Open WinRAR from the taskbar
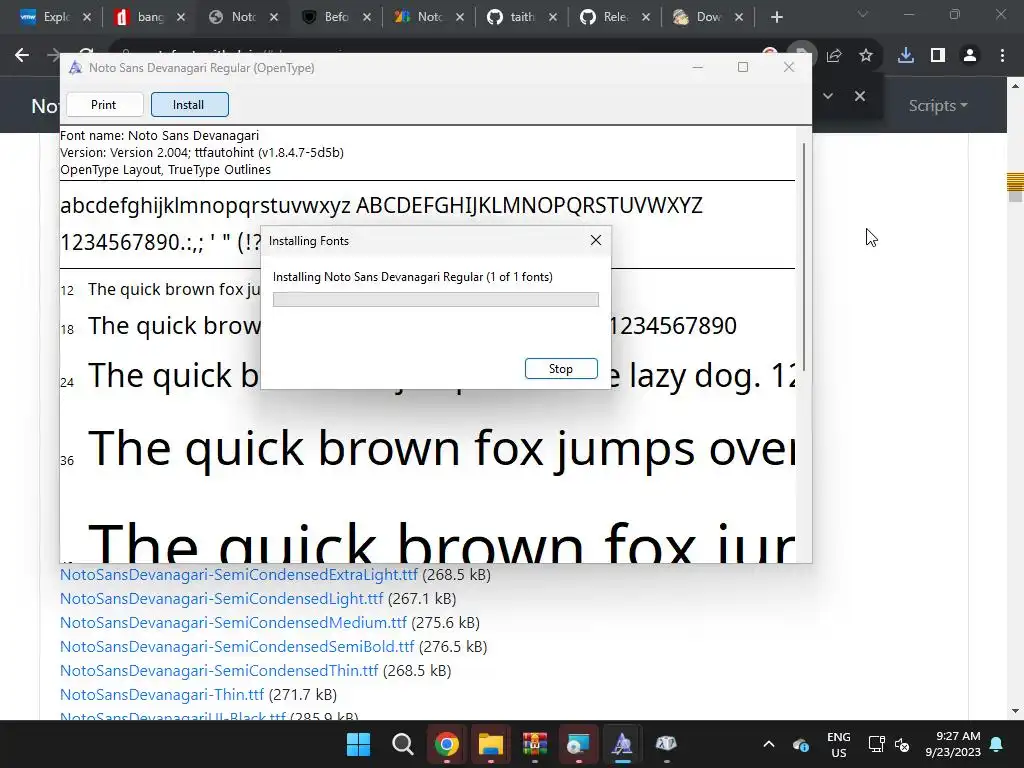The image size is (1024, 768). click(534, 744)
